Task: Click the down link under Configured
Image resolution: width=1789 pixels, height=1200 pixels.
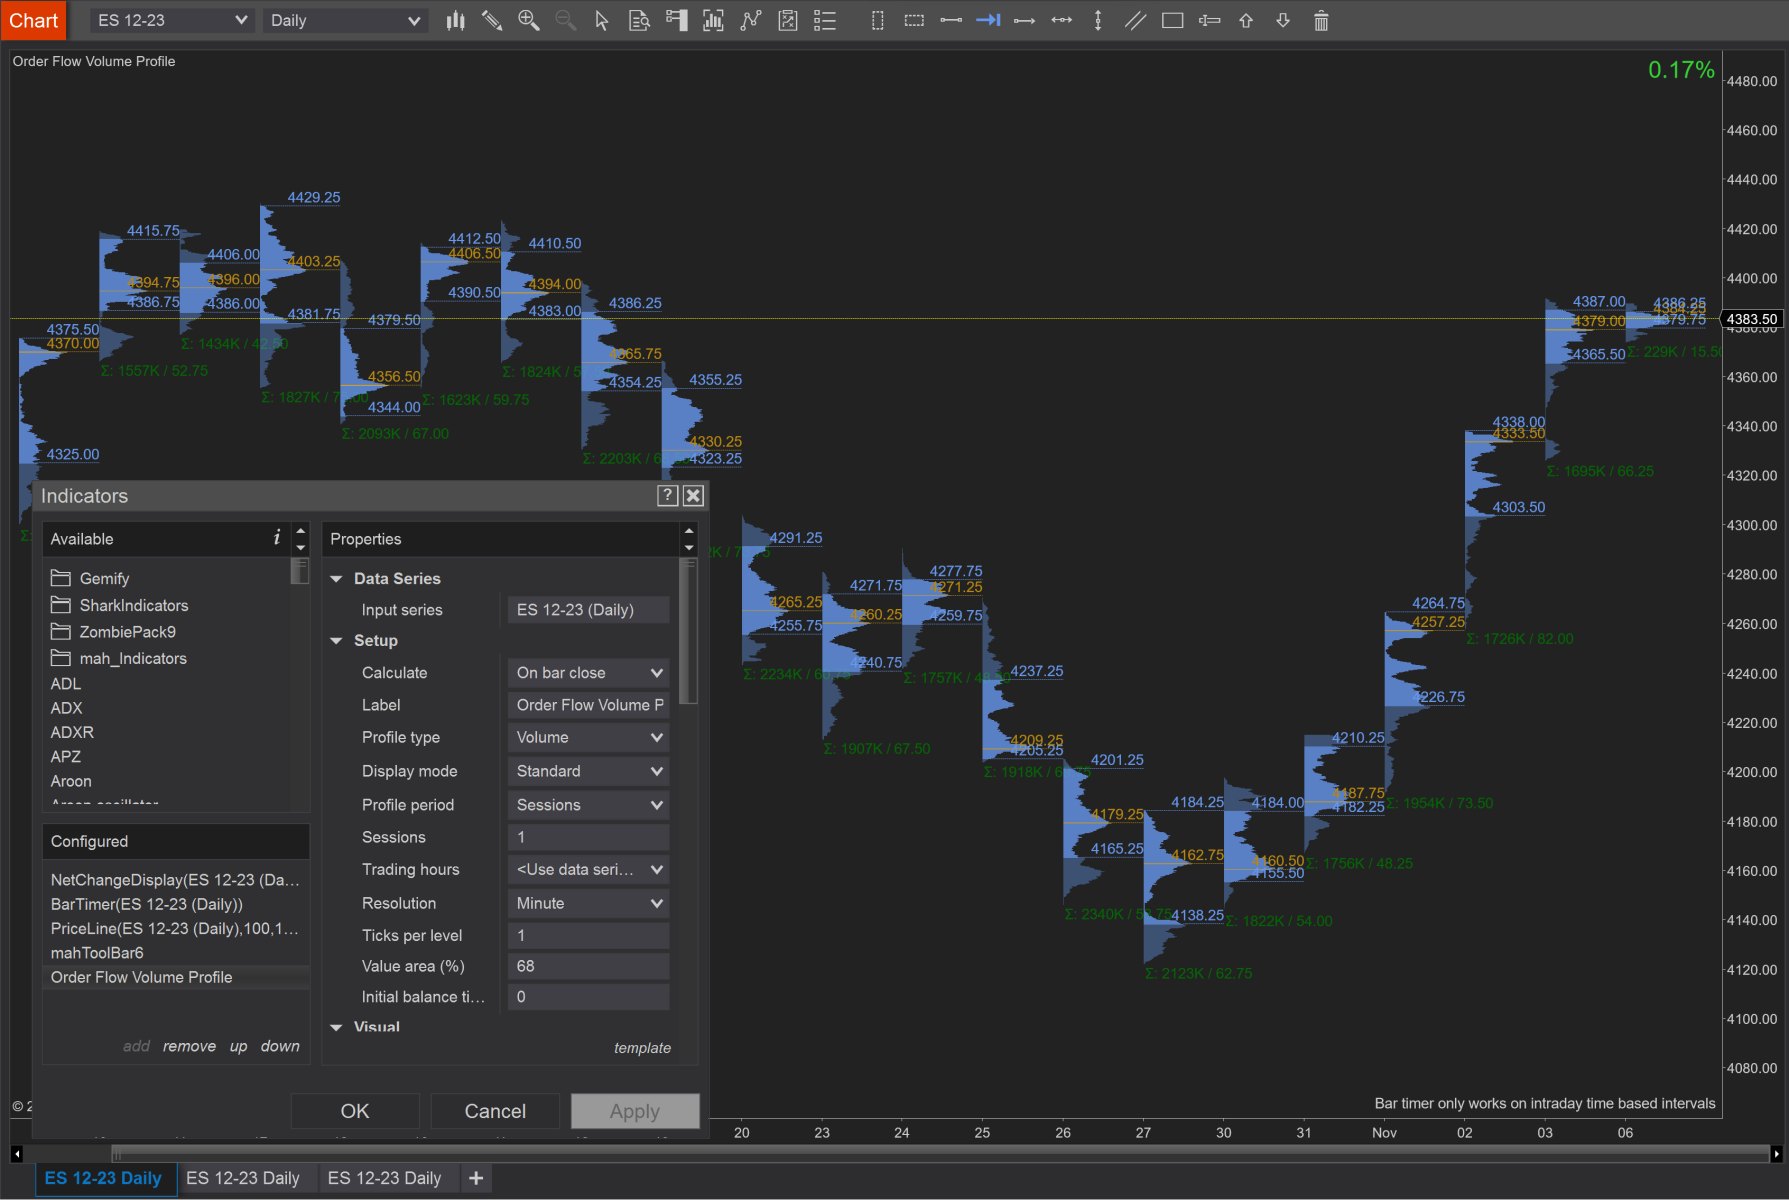Action: coord(280,1046)
